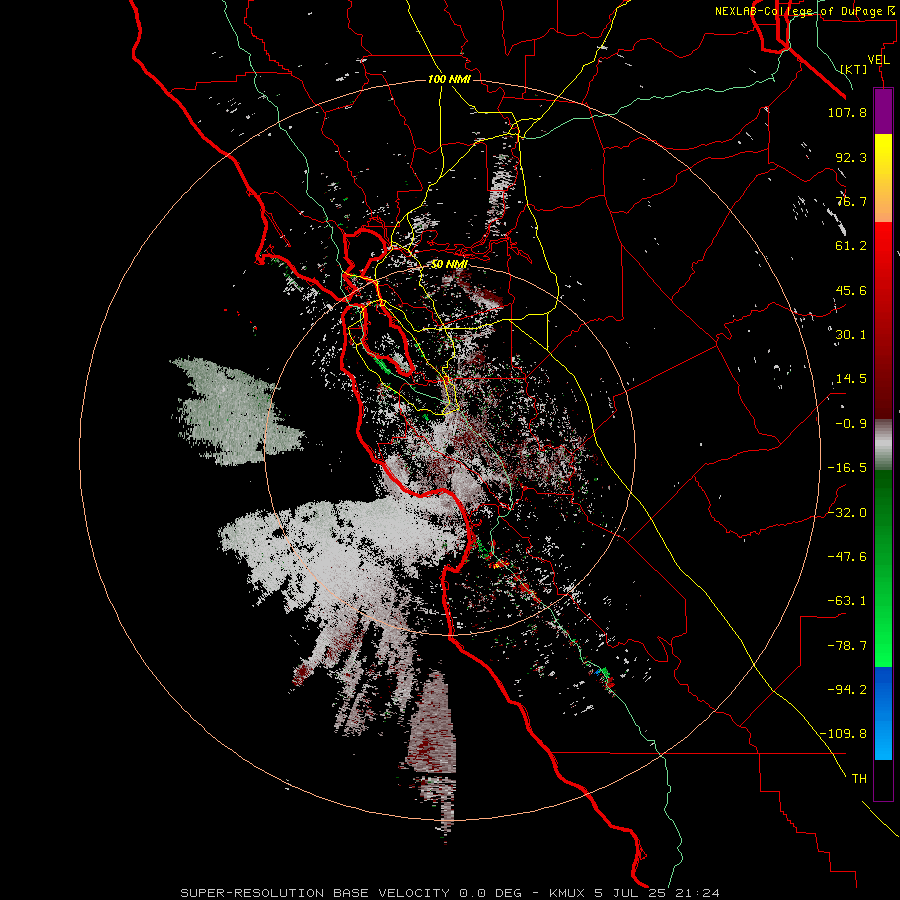Pick the purple segment of the color bar
The height and width of the screenshot is (900, 900).
click(883, 112)
